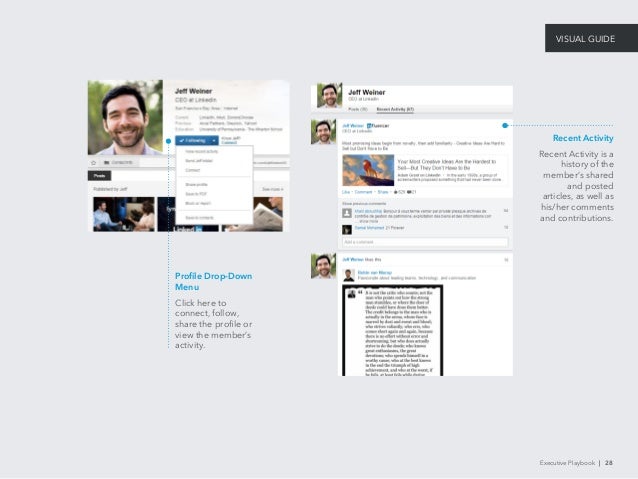
Task: Choose 'Block or report' from the menu
Action: pyautogui.click(x=198, y=203)
